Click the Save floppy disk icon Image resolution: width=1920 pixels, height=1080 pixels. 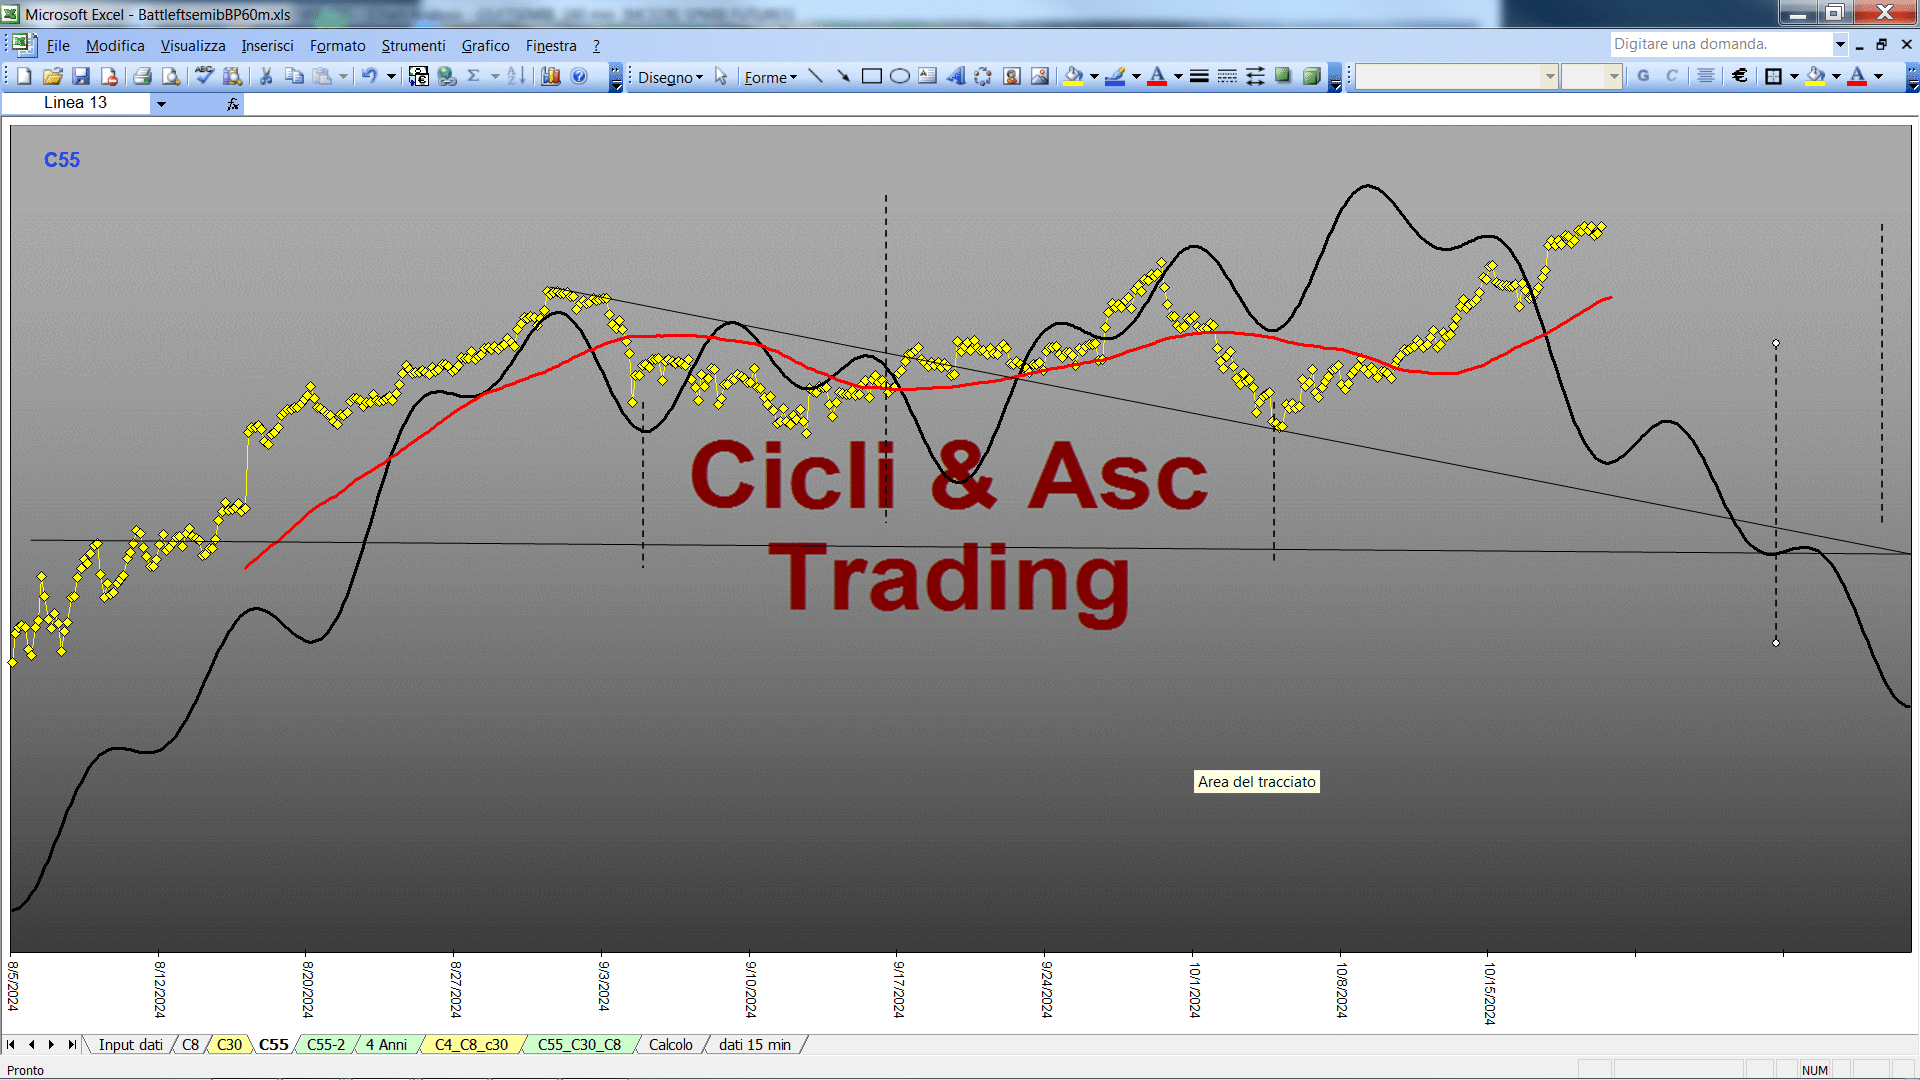[x=81, y=76]
